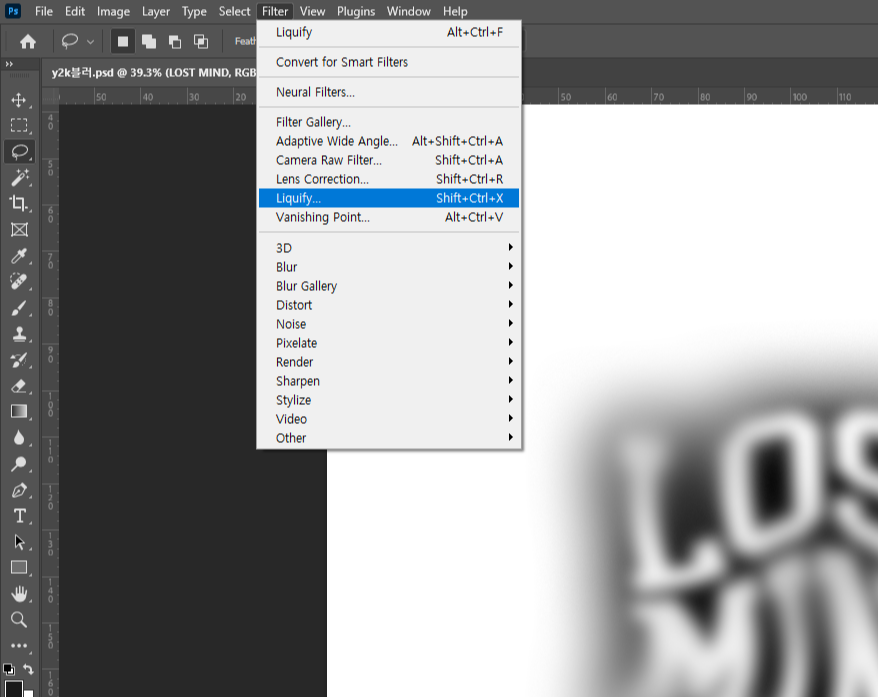The height and width of the screenshot is (697, 878).
Task: Enable New Selection mode
Action: 123,41
